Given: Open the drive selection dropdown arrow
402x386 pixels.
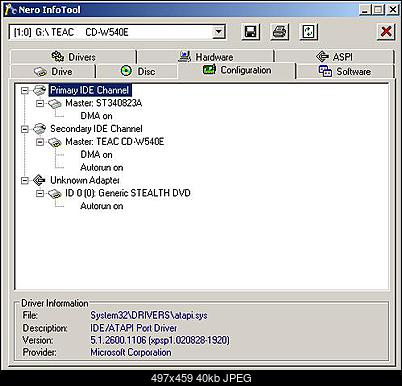Looking at the screenshot, I should pyautogui.click(x=218, y=32).
